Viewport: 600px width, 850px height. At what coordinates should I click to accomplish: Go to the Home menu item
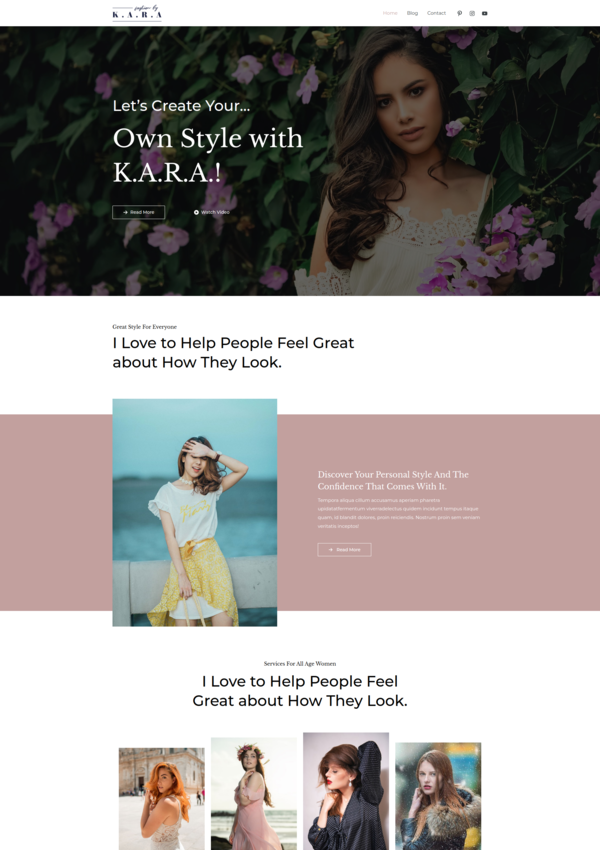pos(390,13)
